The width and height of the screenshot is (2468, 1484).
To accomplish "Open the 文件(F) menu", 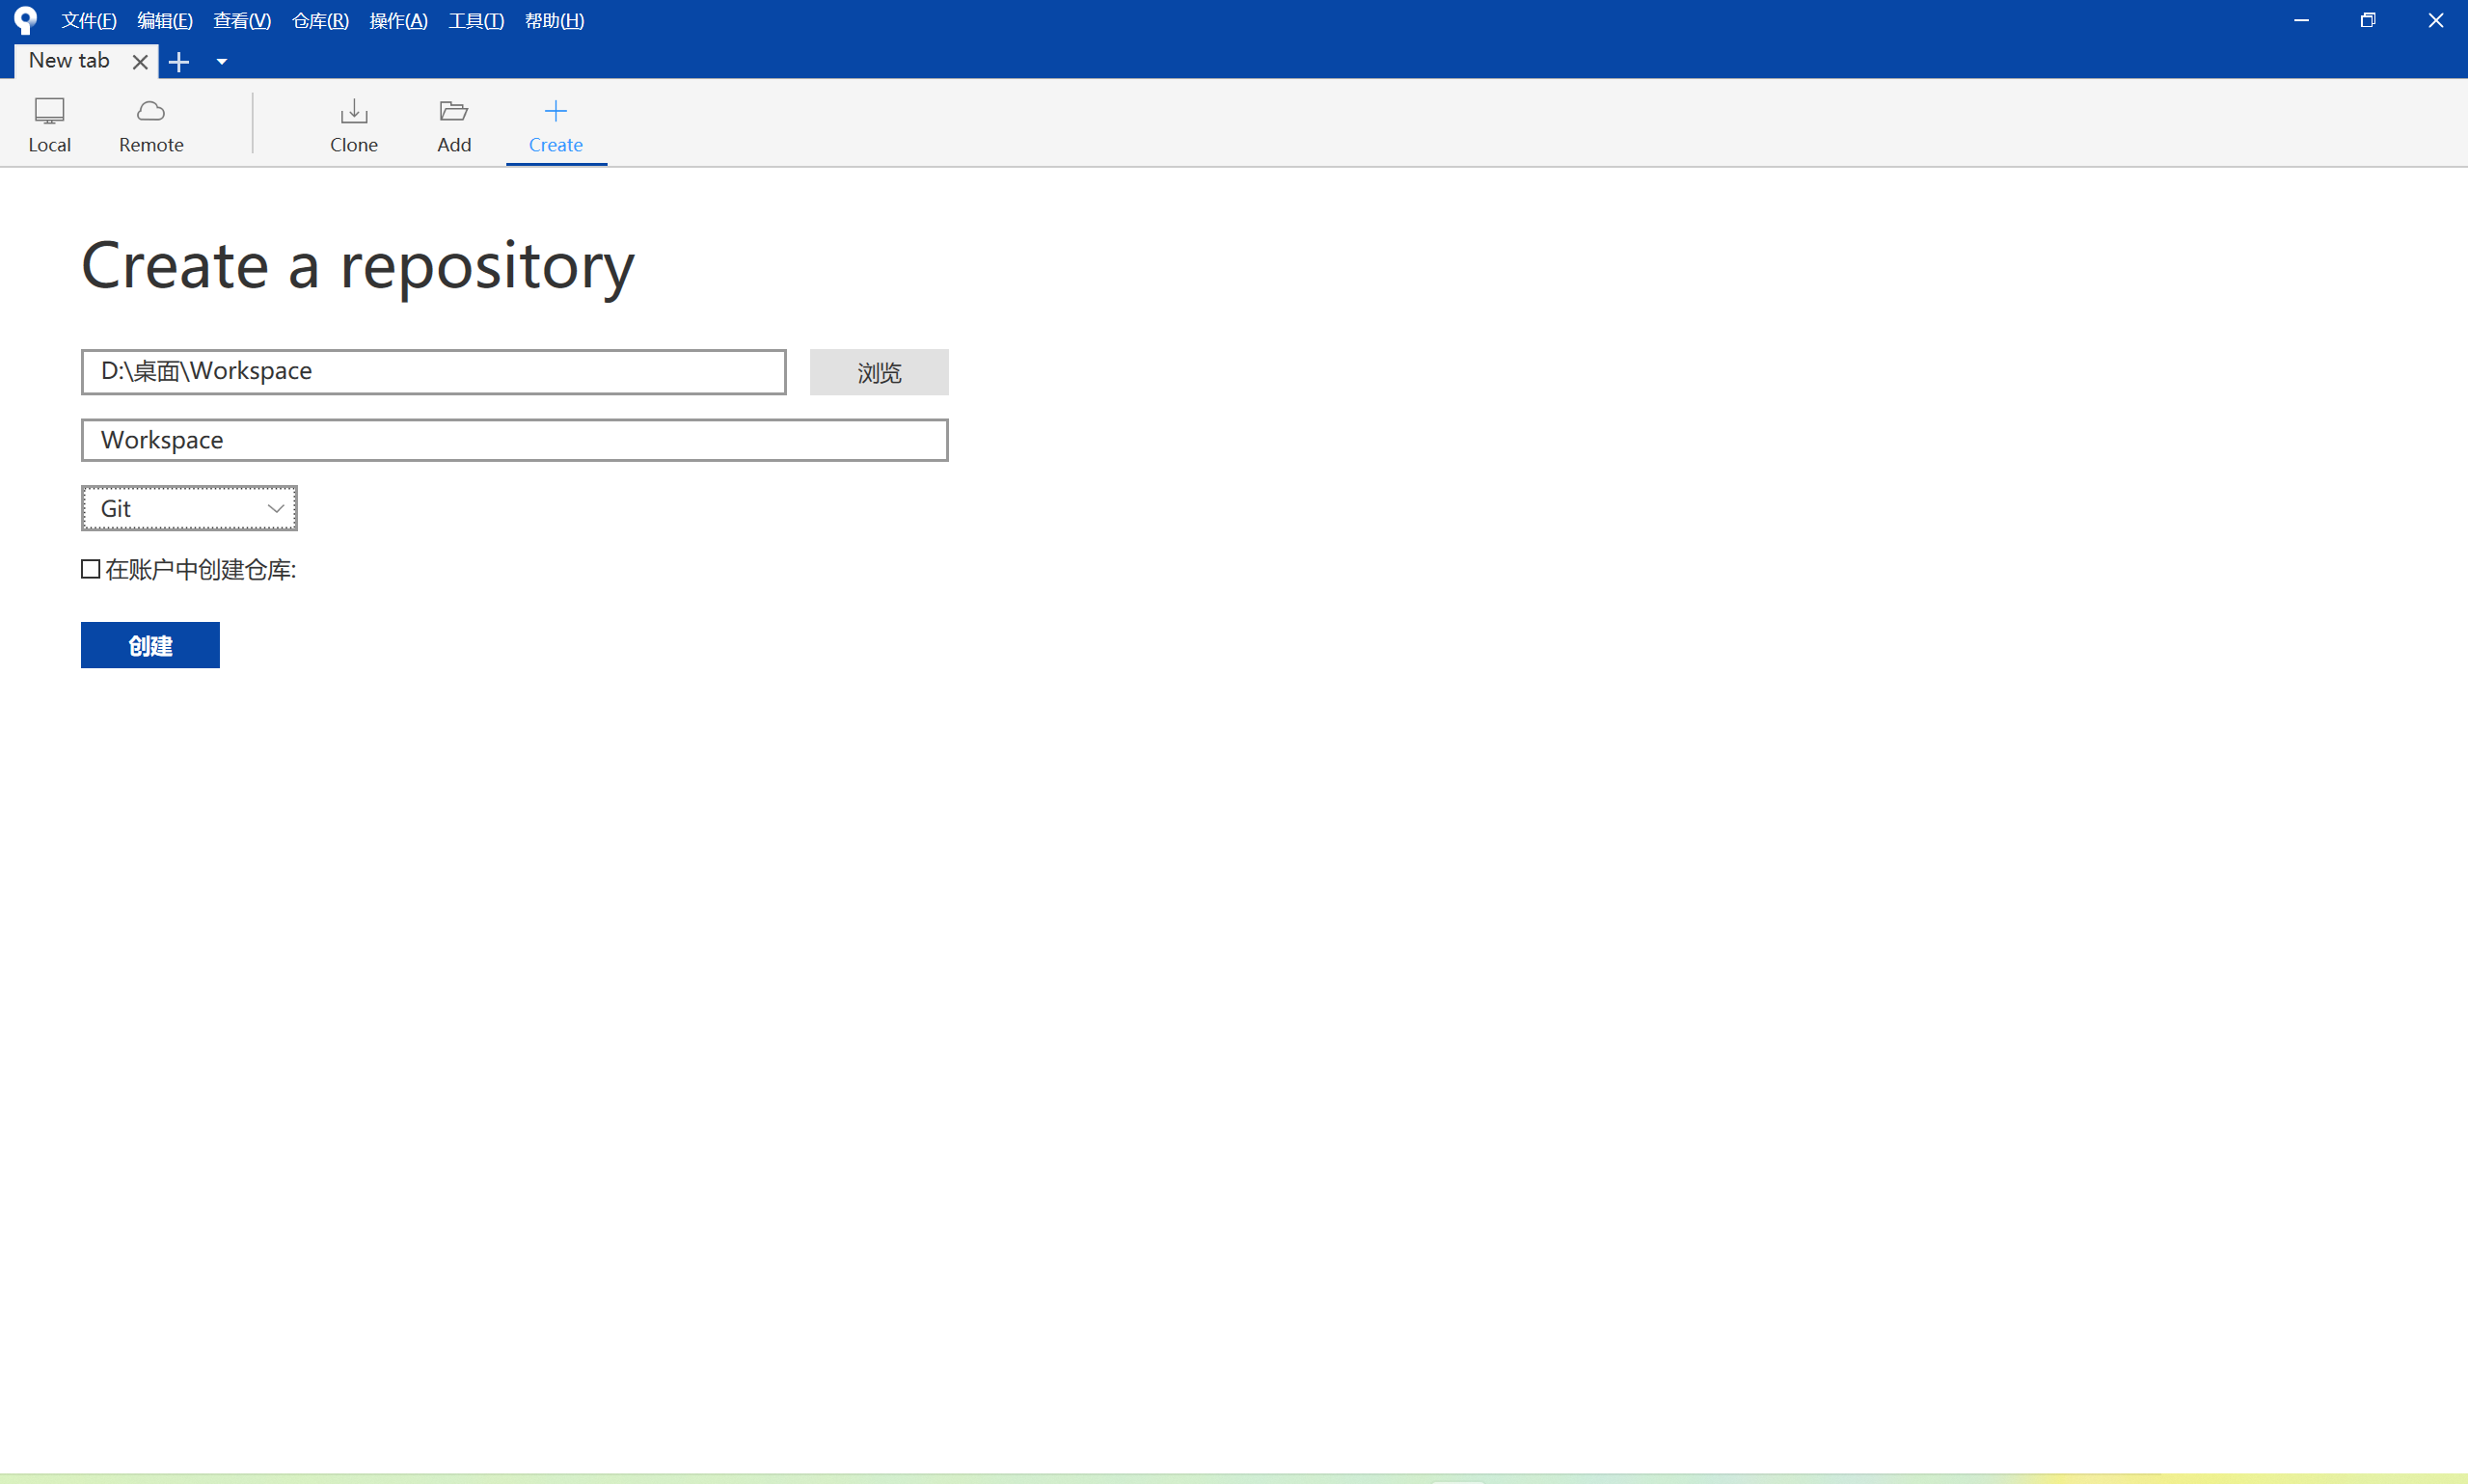I will tap(89, 21).
